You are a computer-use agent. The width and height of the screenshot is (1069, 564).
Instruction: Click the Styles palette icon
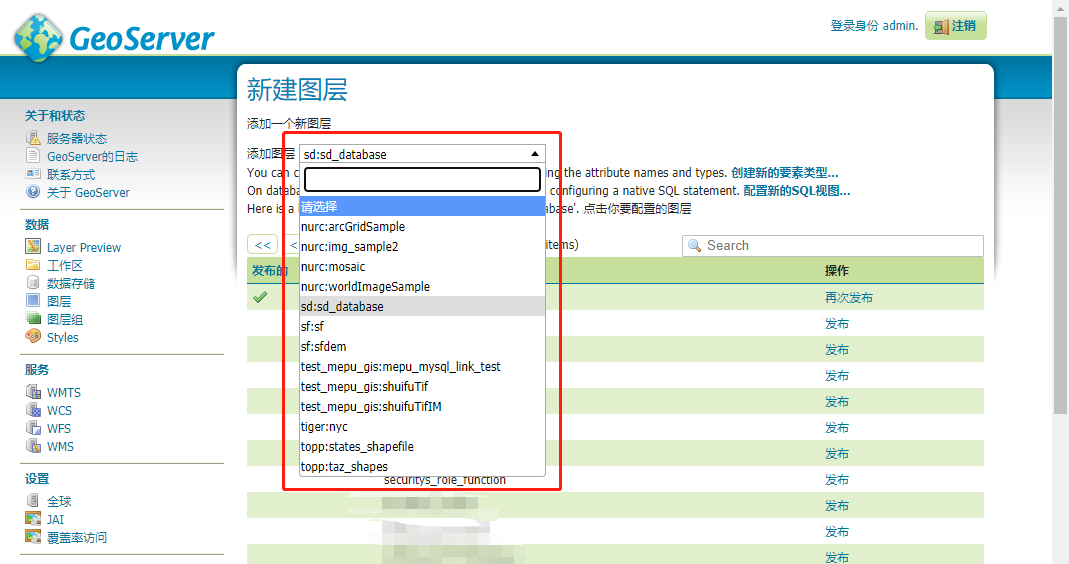[x=33, y=336]
